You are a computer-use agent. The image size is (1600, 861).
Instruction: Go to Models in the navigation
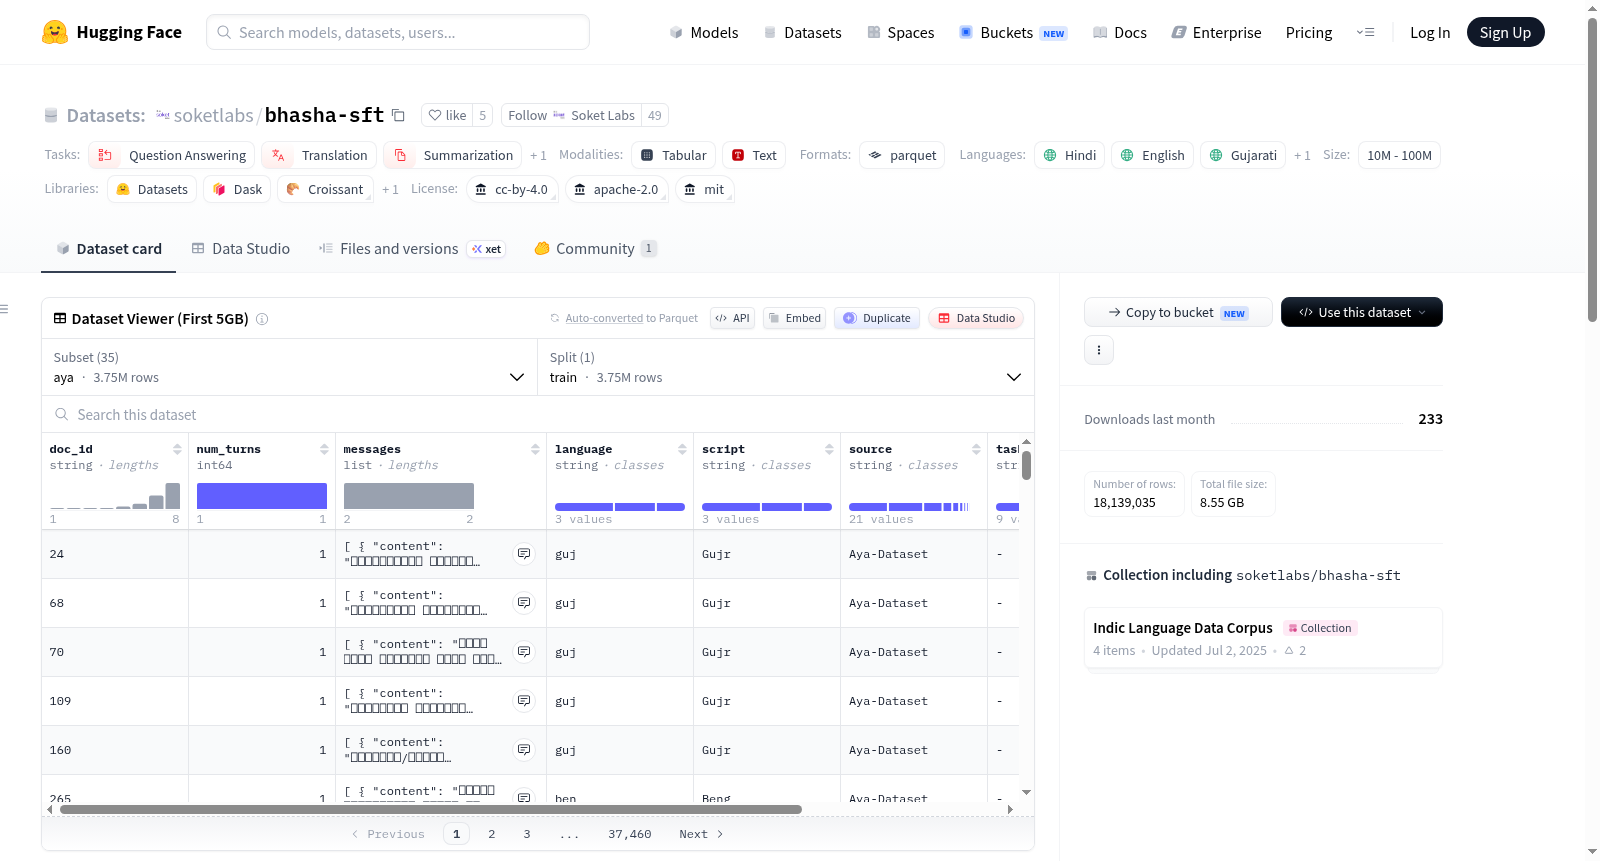[x=704, y=32]
